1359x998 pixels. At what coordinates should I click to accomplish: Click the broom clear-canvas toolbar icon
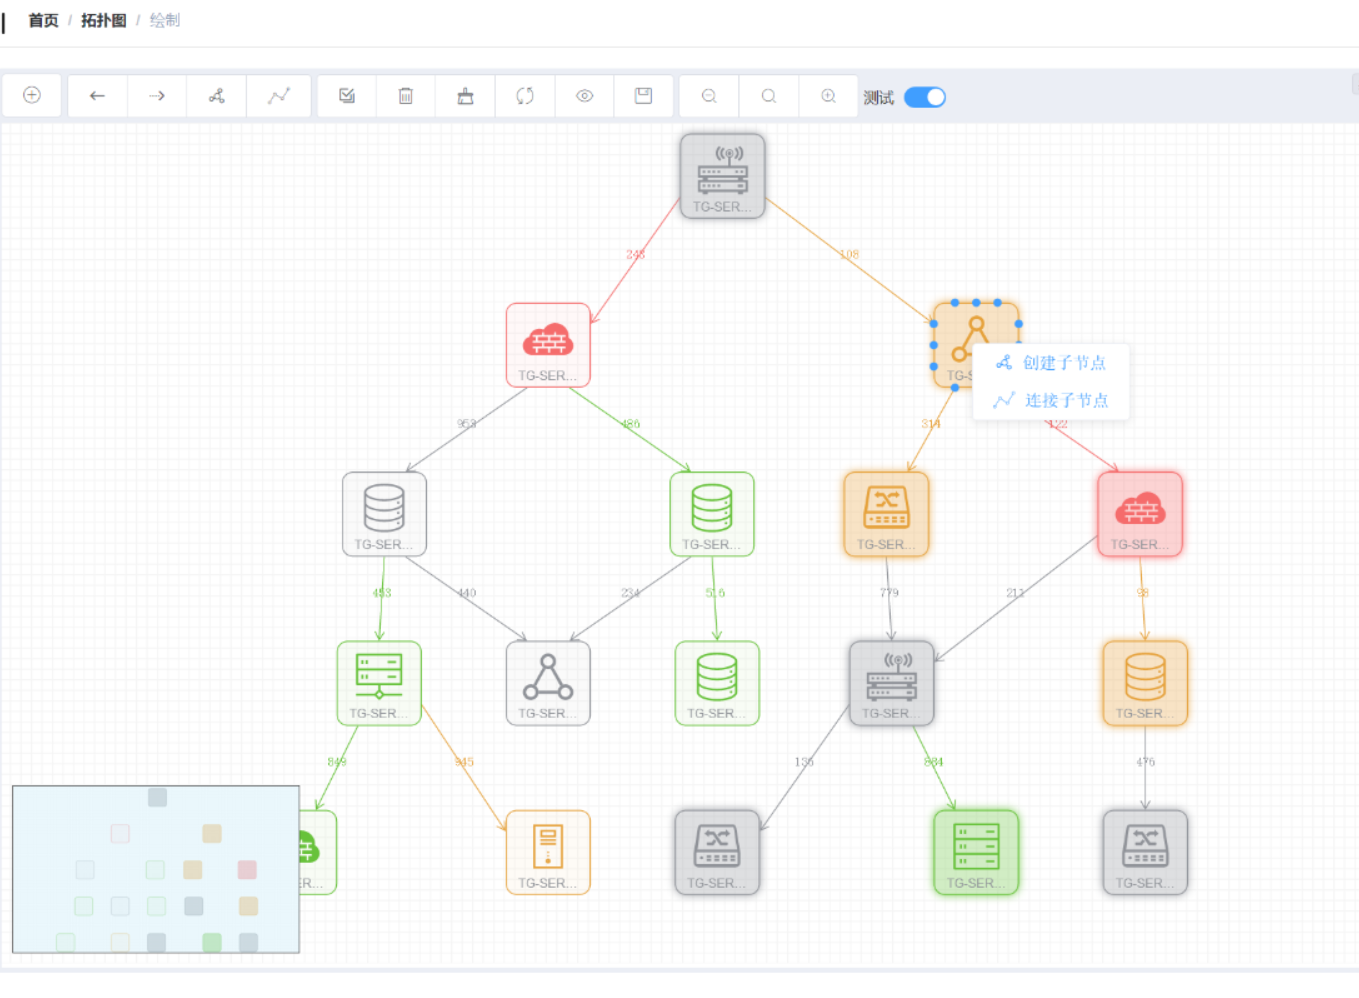[465, 96]
